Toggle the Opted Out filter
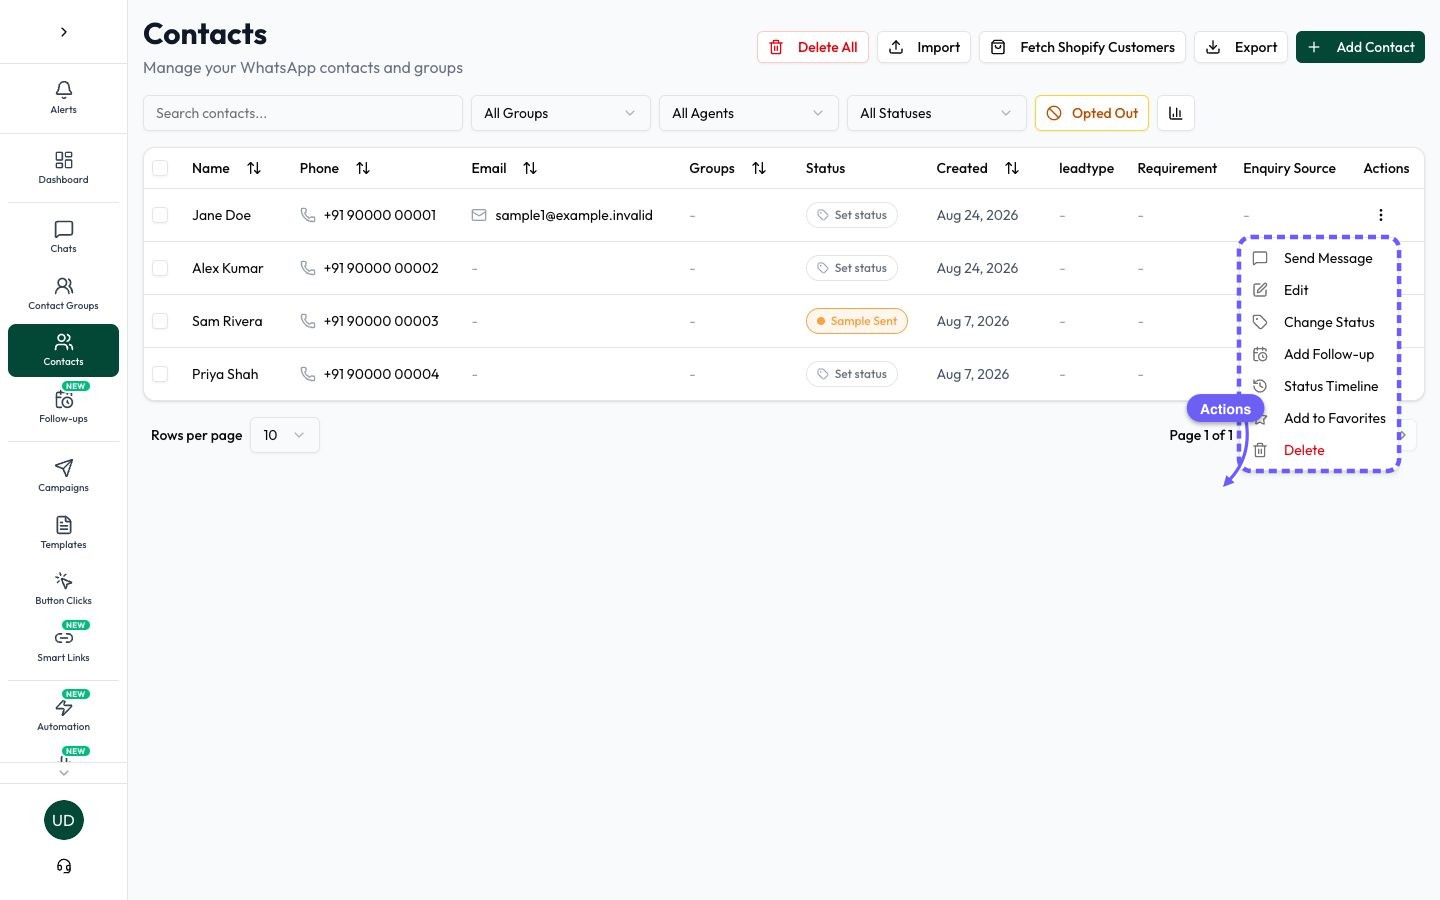Screen dimensions: 1440x900 click(1092, 113)
